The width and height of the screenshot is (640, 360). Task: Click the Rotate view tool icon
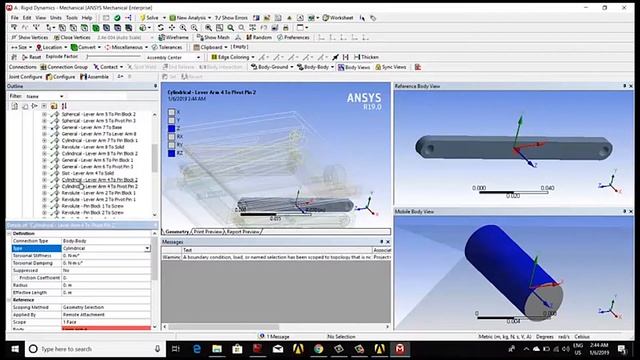click(x=161, y=28)
